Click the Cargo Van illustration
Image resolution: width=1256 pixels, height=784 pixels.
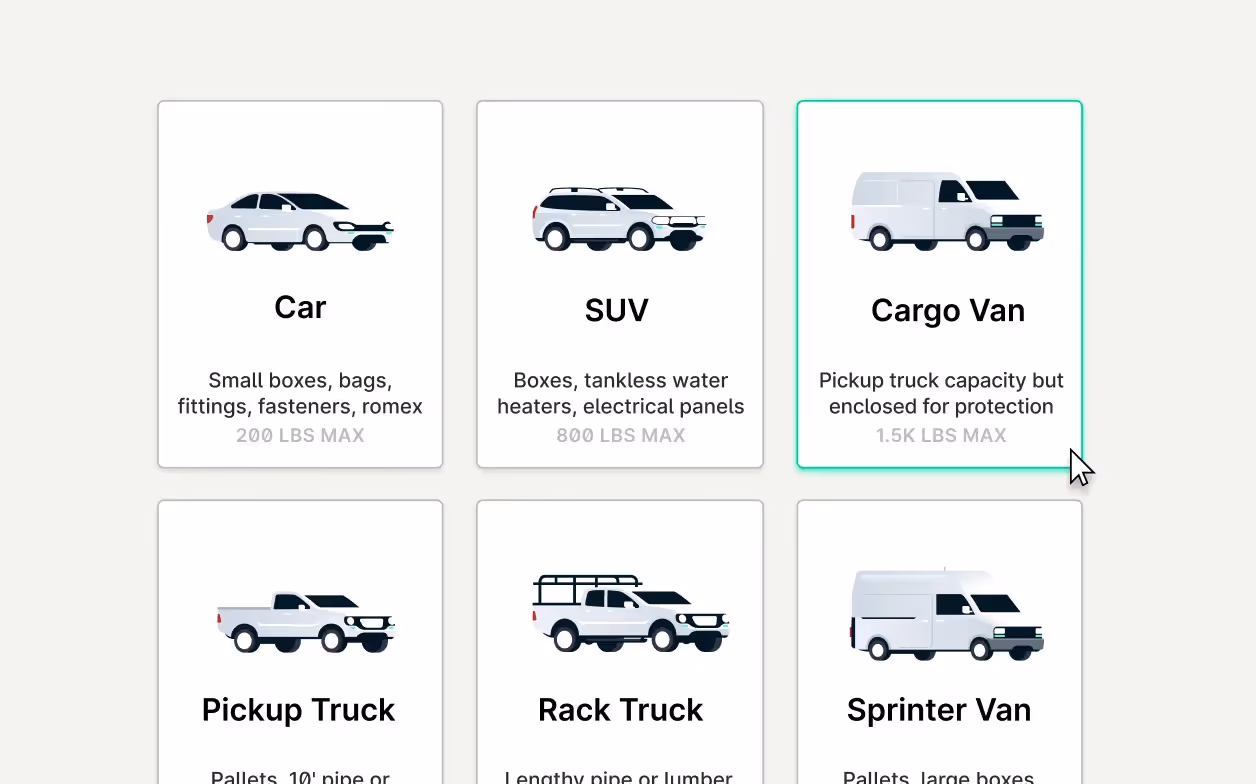(946, 210)
